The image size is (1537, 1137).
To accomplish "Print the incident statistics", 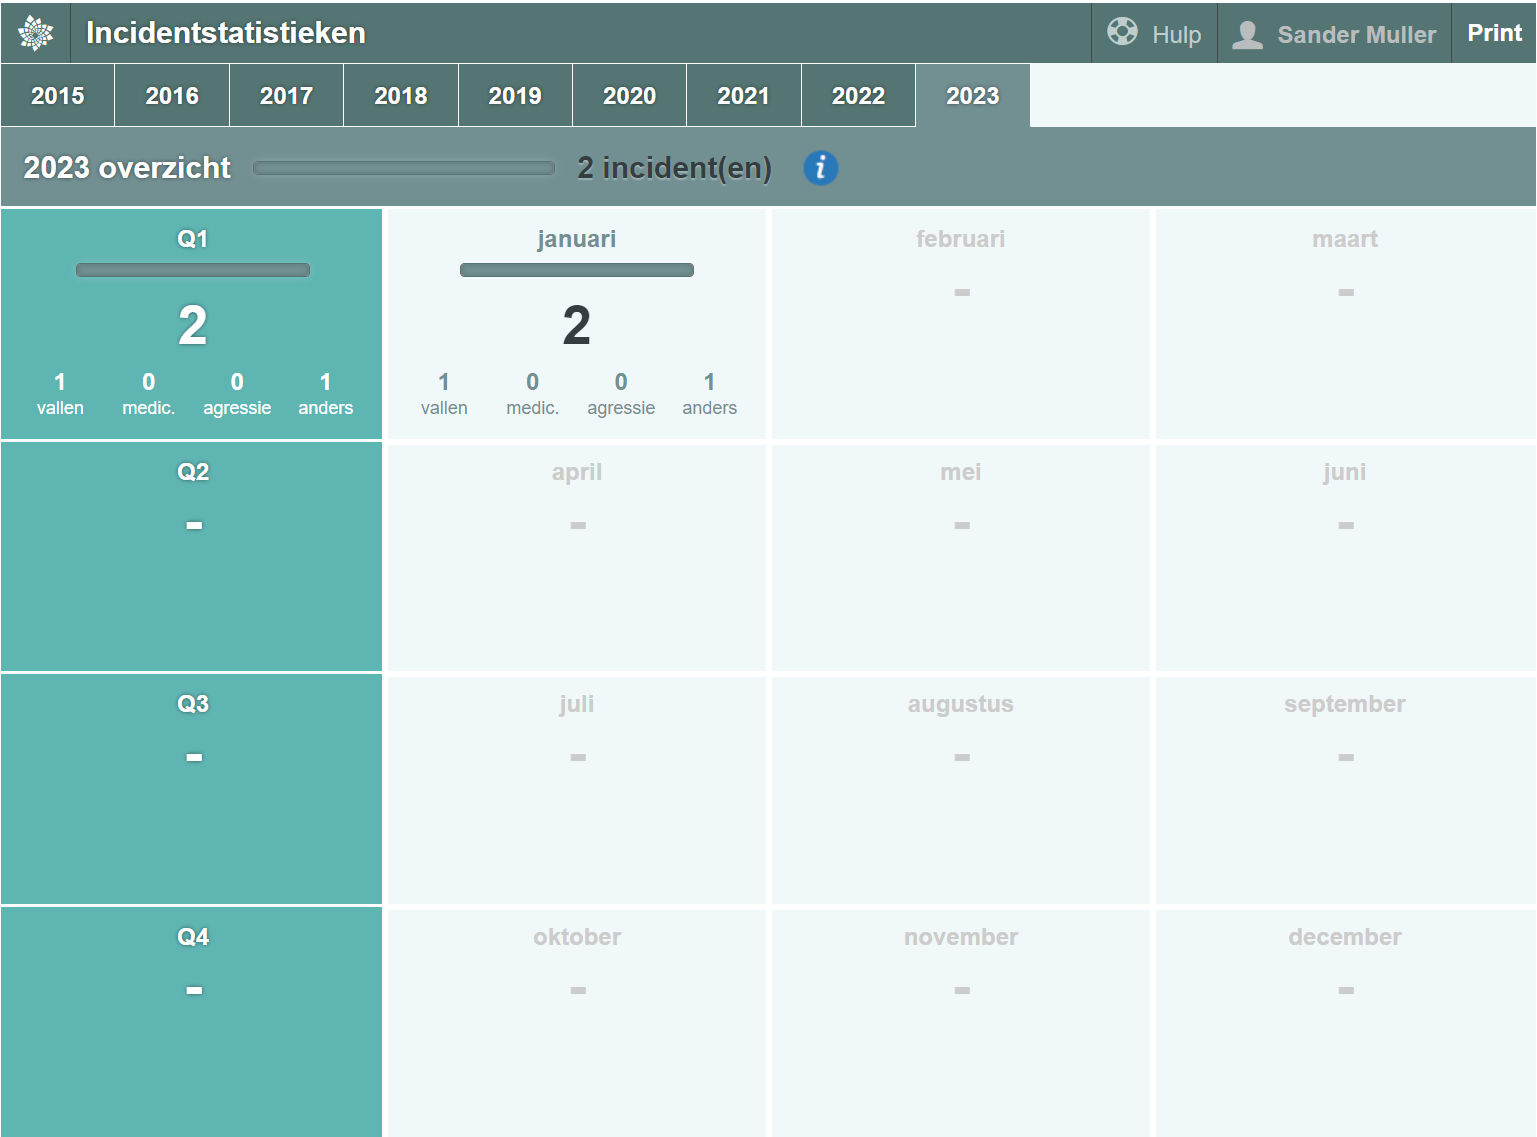I will click(1494, 33).
